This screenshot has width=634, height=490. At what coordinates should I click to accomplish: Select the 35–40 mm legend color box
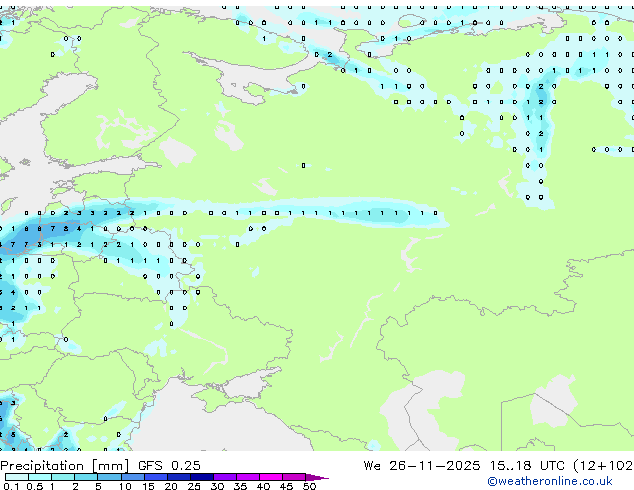[x=247, y=477]
